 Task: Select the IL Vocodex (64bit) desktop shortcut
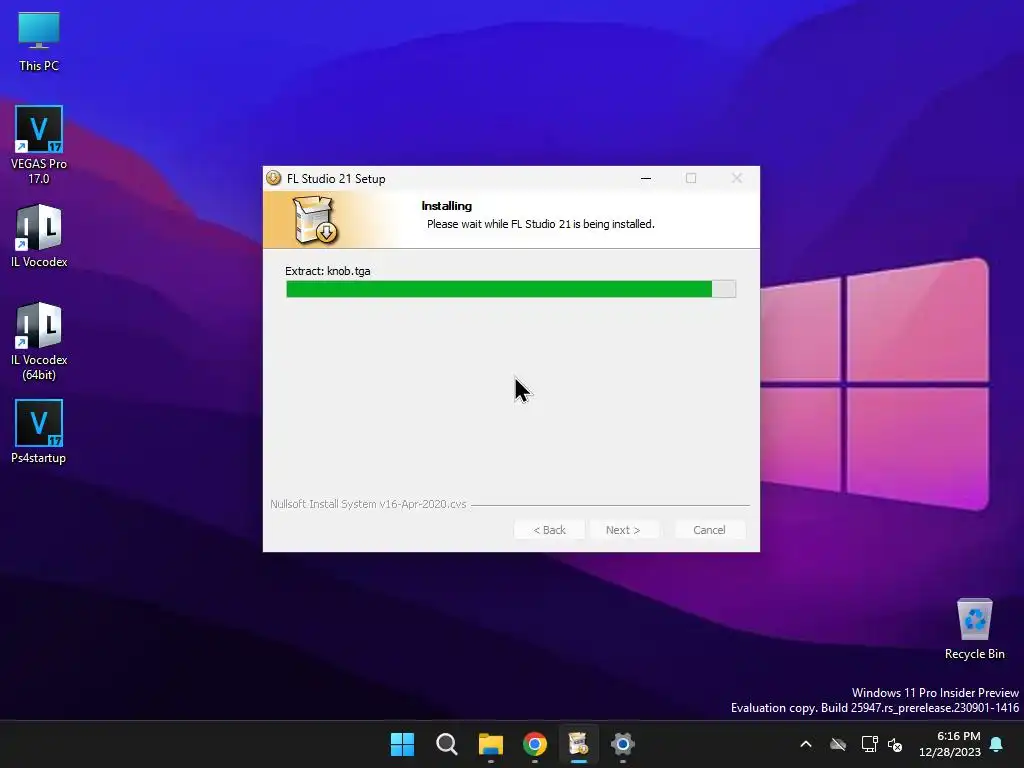click(x=39, y=342)
